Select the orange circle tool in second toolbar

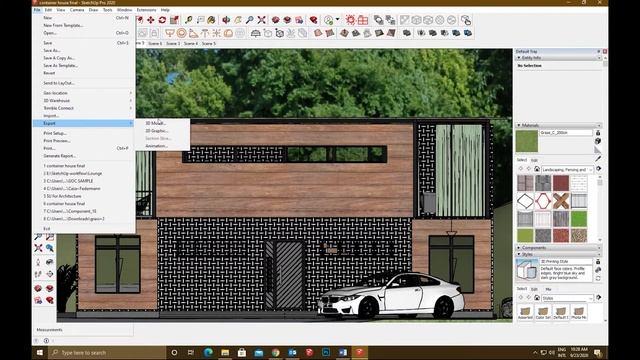[182, 33]
